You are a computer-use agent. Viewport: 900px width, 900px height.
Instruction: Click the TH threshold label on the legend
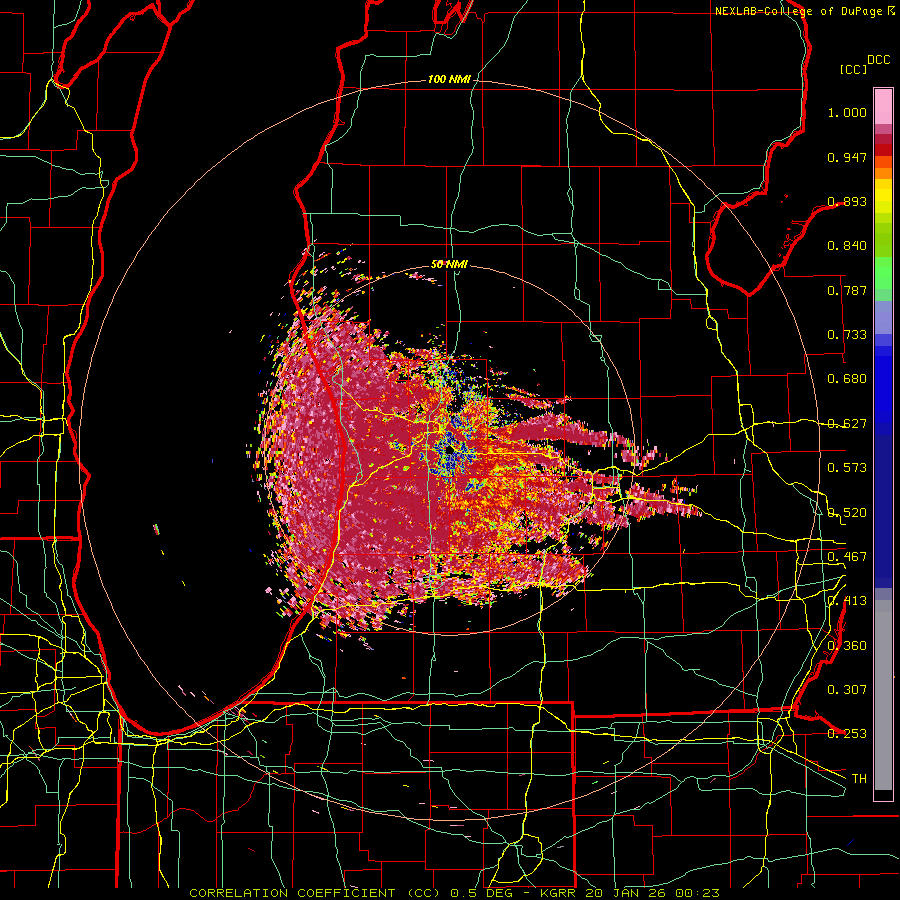(859, 779)
